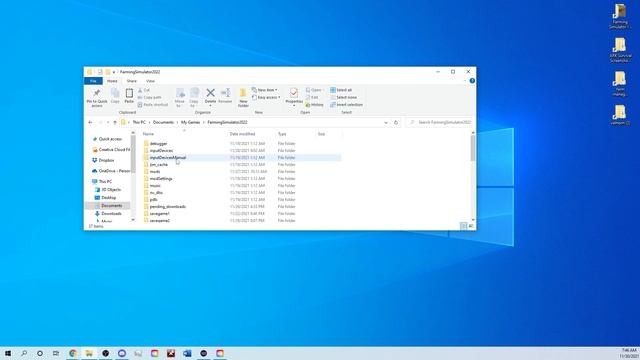The width and height of the screenshot is (640, 360).
Task: Open Task View on taskbar
Action: (x=56, y=353)
